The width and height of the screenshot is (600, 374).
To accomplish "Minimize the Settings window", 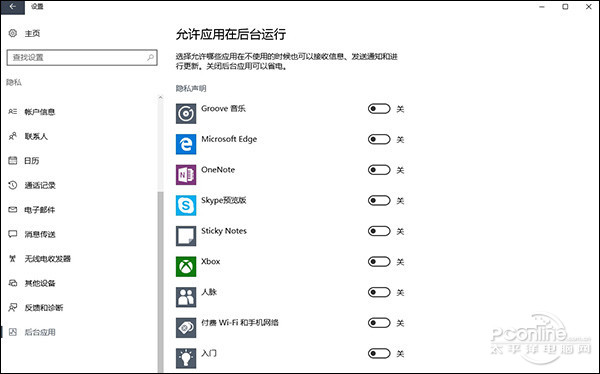I will pos(542,7).
